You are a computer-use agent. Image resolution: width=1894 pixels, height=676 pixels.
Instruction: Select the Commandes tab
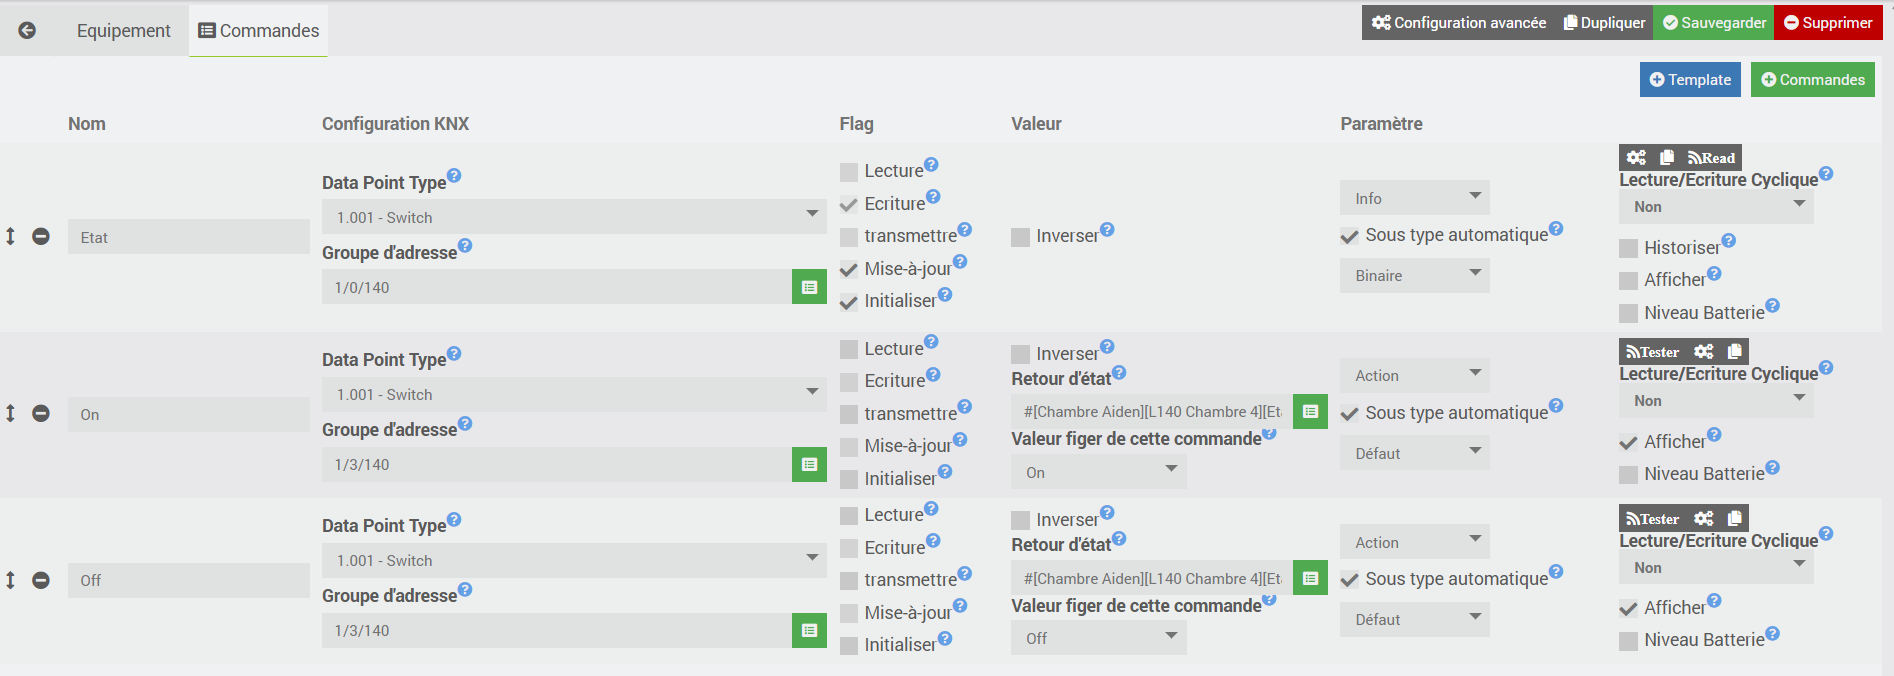(259, 31)
